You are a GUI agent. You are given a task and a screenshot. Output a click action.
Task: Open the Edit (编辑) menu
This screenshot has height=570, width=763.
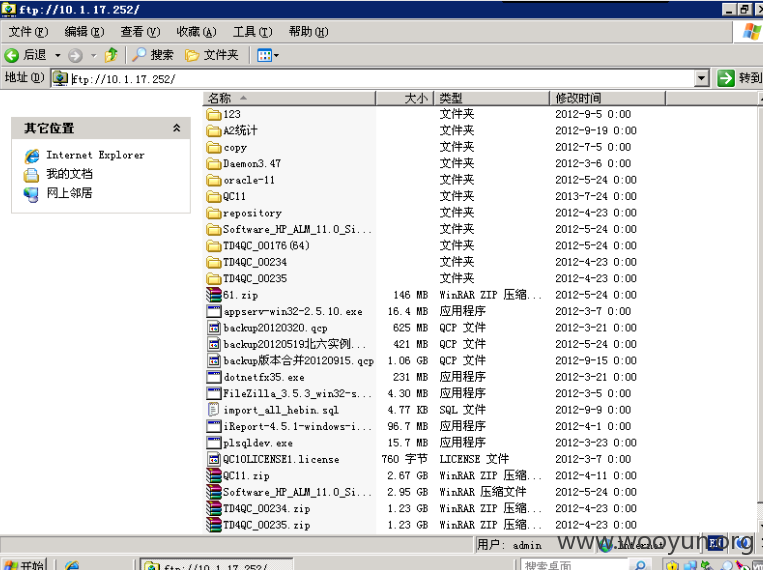click(84, 32)
